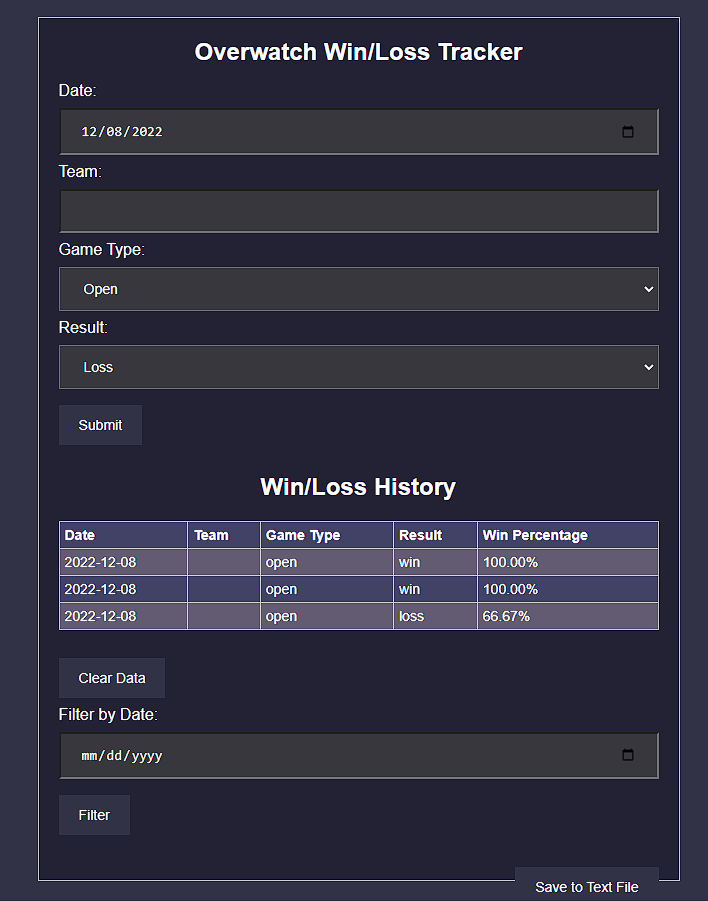Open the calendar picker on Filter by Date
This screenshot has height=901, width=708.
click(628, 755)
